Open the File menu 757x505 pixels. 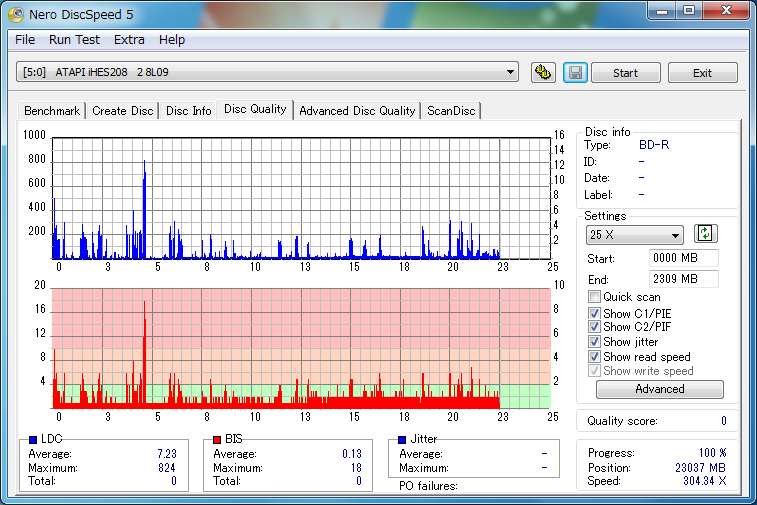[25, 40]
